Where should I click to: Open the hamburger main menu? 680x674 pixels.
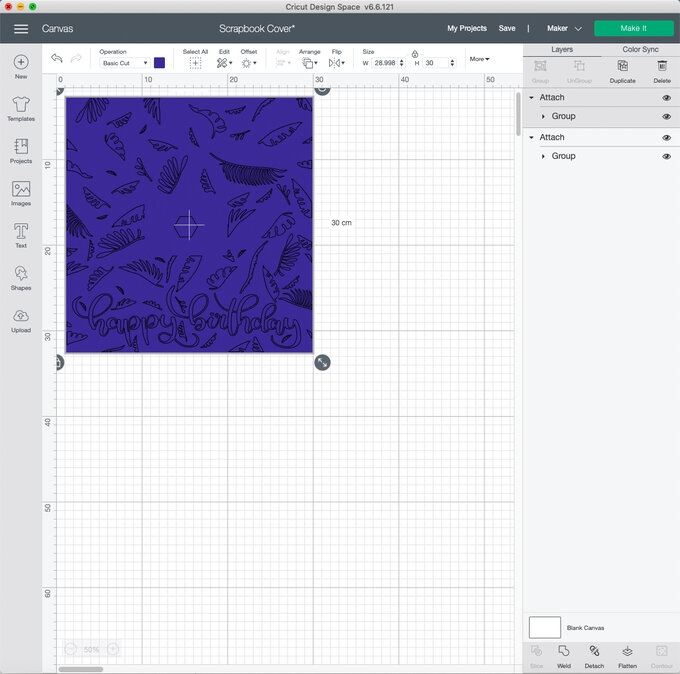point(21,29)
